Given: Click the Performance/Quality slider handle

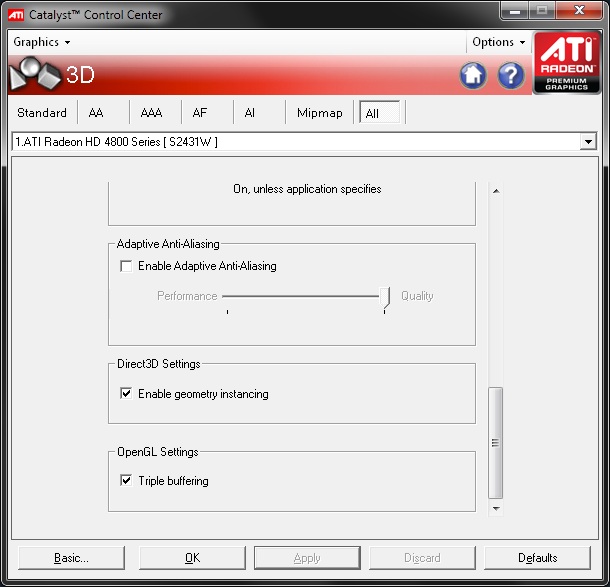Looking at the screenshot, I should (384, 298).
